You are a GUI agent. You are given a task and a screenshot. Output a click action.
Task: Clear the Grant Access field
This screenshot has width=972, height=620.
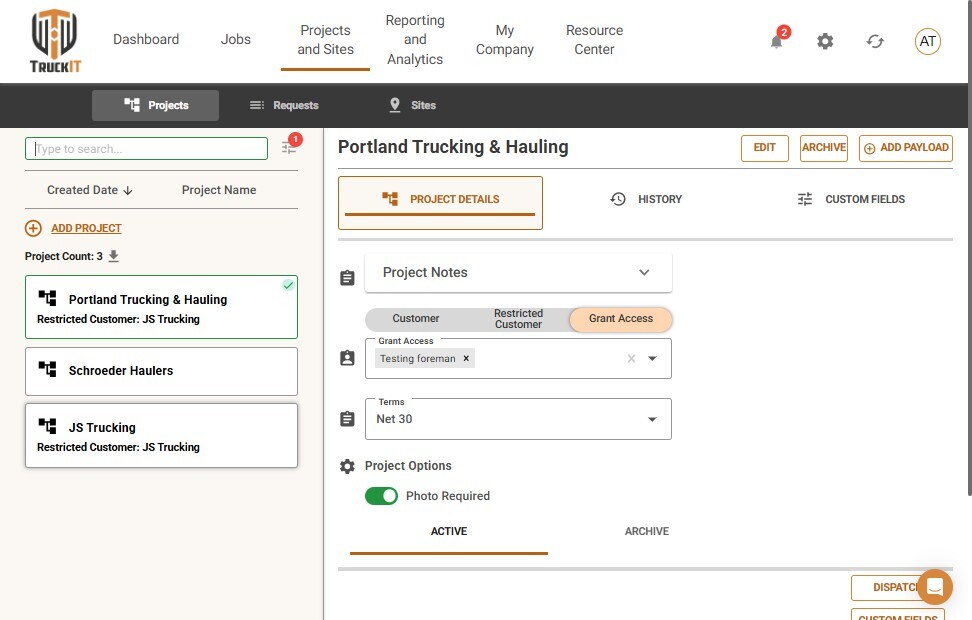tap(631, 358)
